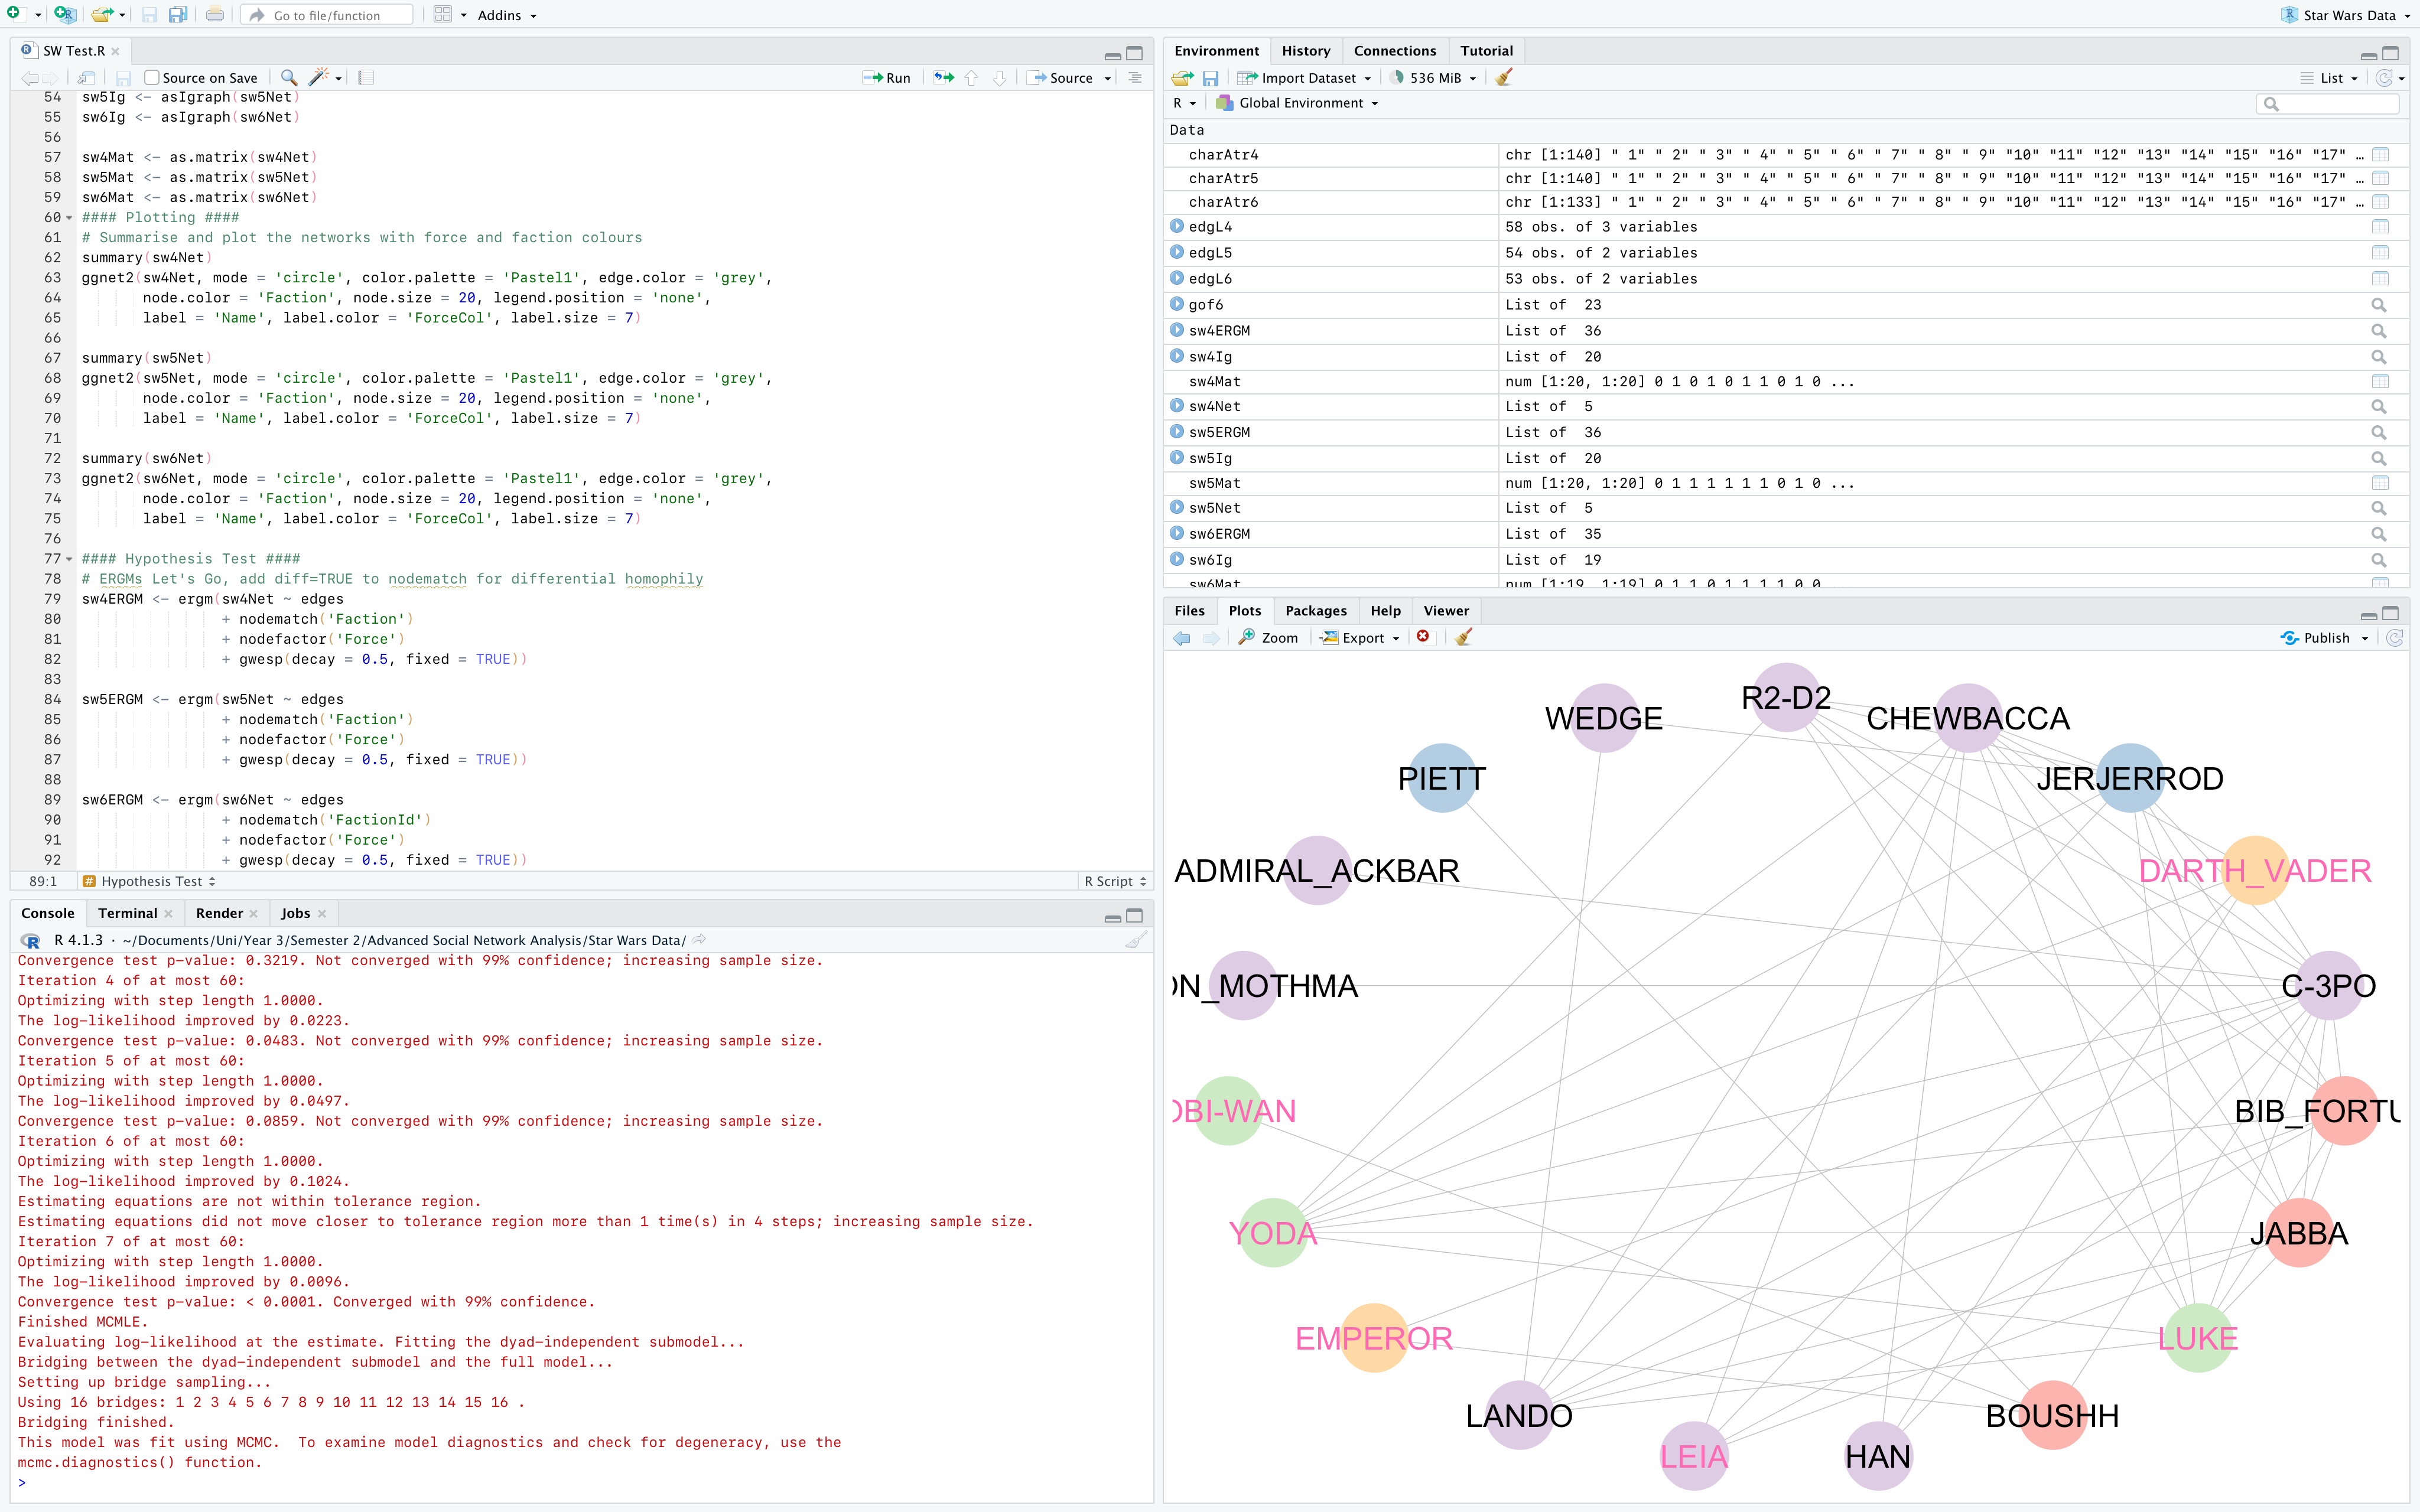2420x1512 pixels.
Task: Expand the sw6Ig list object
Action: click(1177, 559)
